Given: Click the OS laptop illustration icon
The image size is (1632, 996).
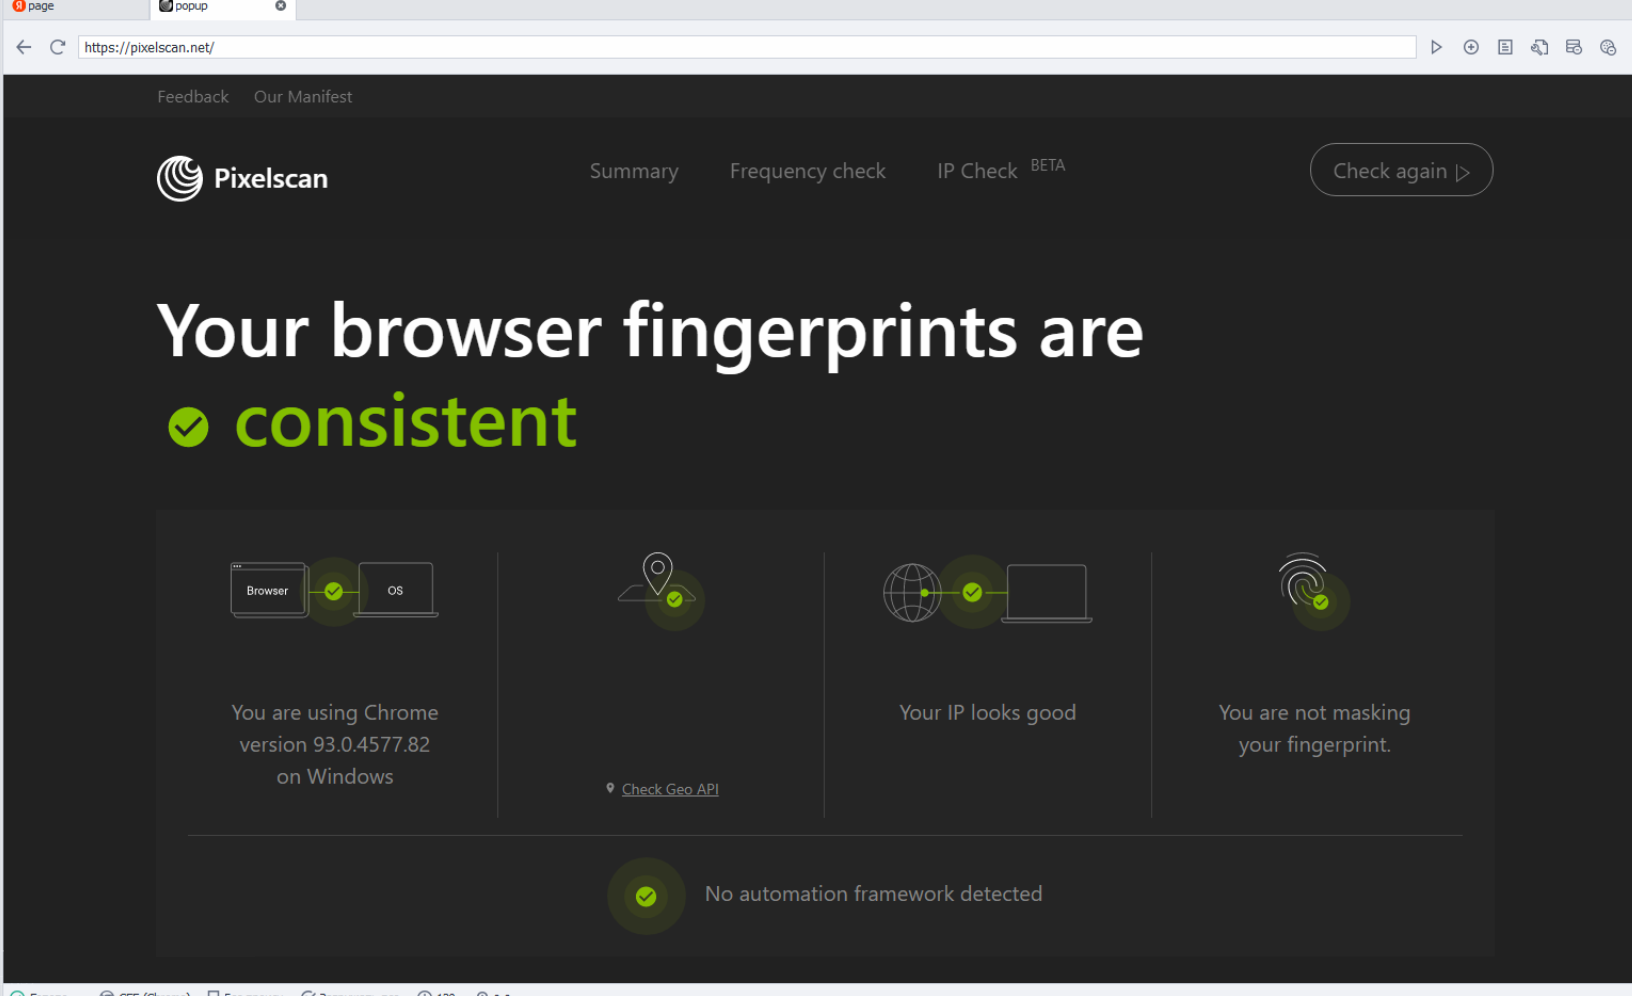Looking at the screenshot, I should coord(396,590).
